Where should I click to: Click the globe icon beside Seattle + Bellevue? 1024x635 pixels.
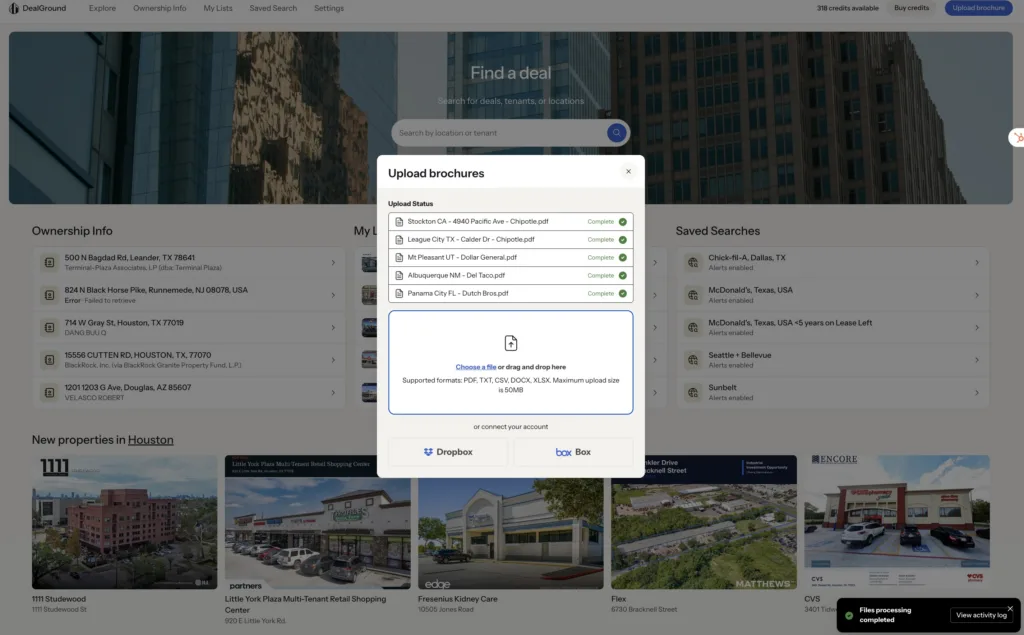pos(692,359)
